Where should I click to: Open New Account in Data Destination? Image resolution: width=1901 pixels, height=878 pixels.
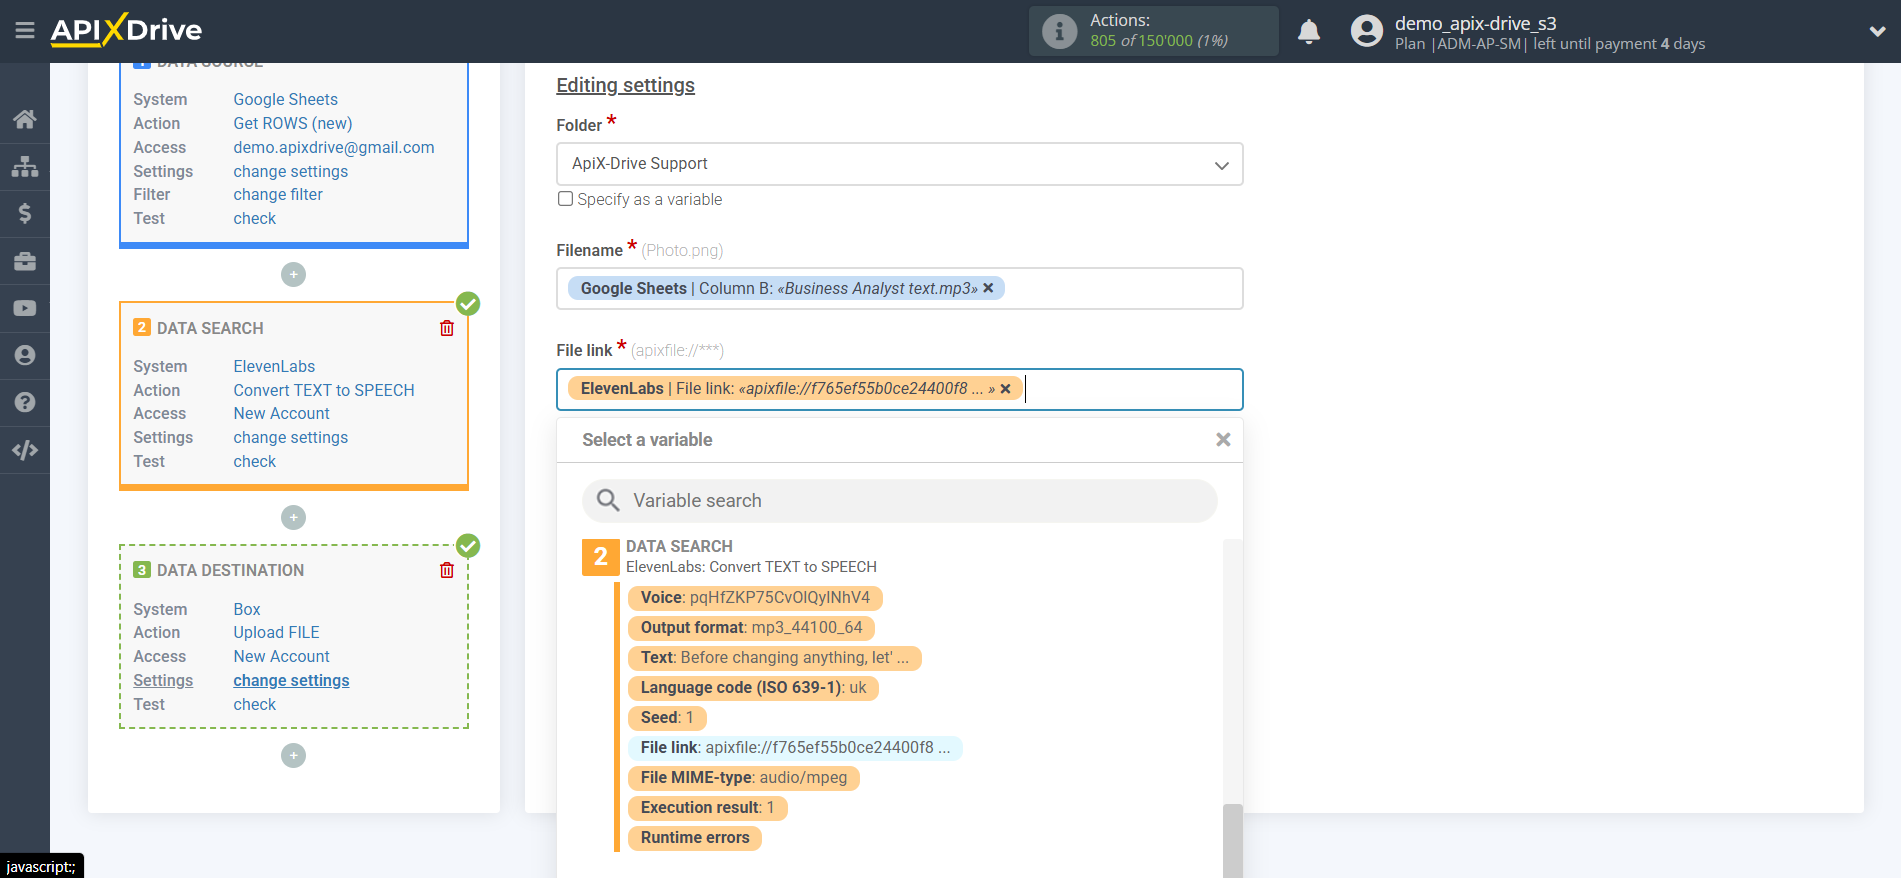point(281,656)
